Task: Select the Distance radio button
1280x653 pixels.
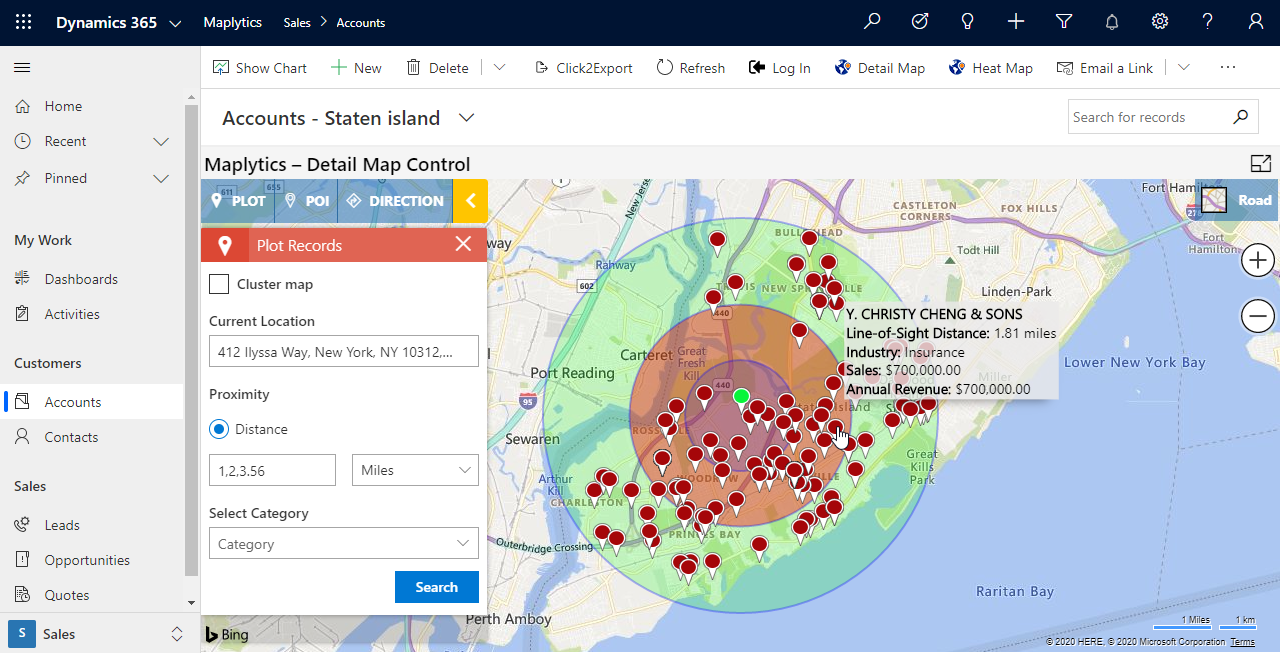Action: coord(219,429)
